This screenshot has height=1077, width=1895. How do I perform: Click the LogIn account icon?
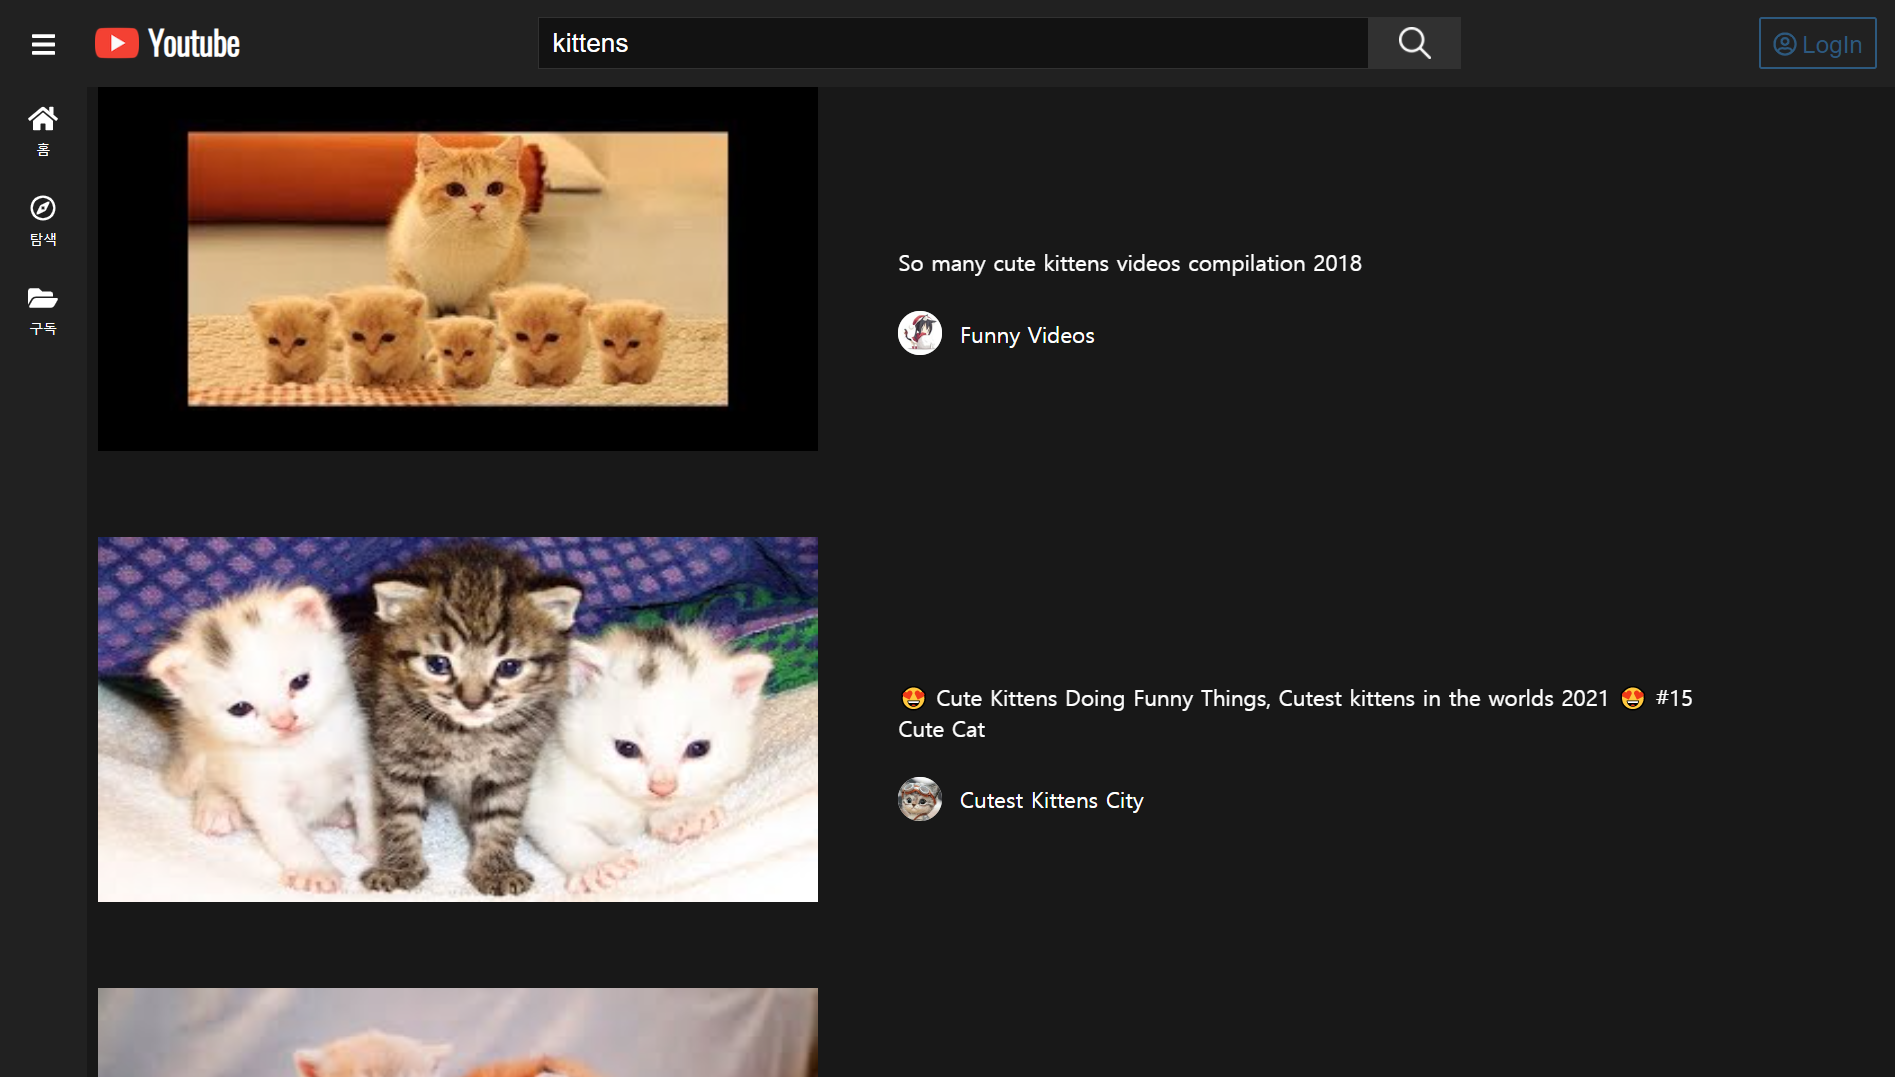1784,43
